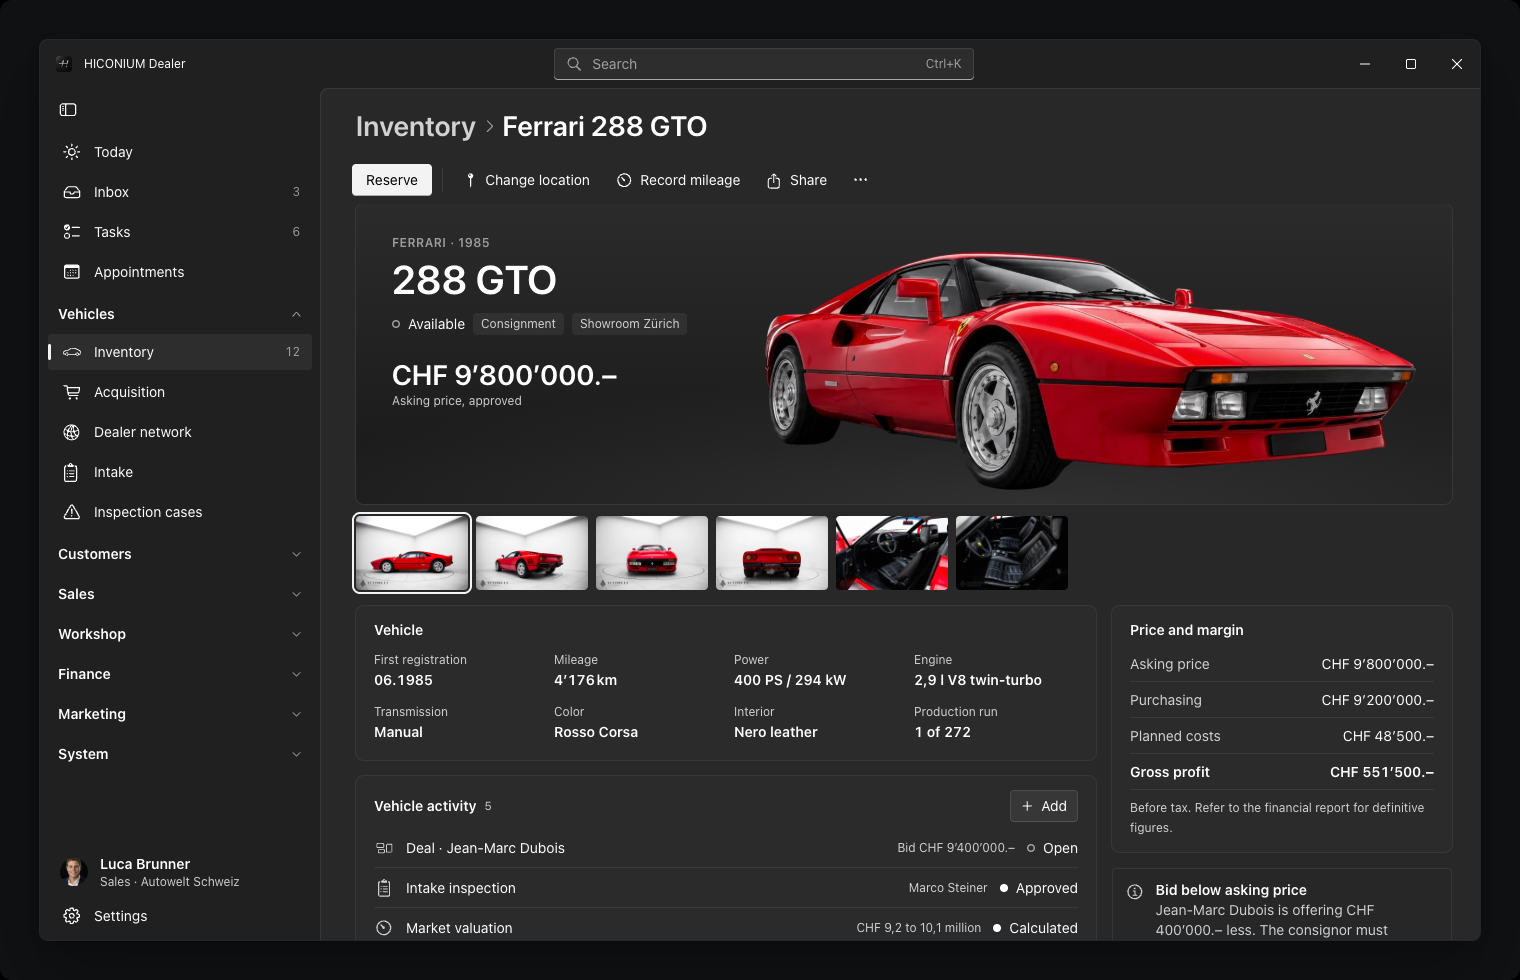Click the Consignment tag
The height and width of the screenshot is (980, 1520).
tap(518, 324)
